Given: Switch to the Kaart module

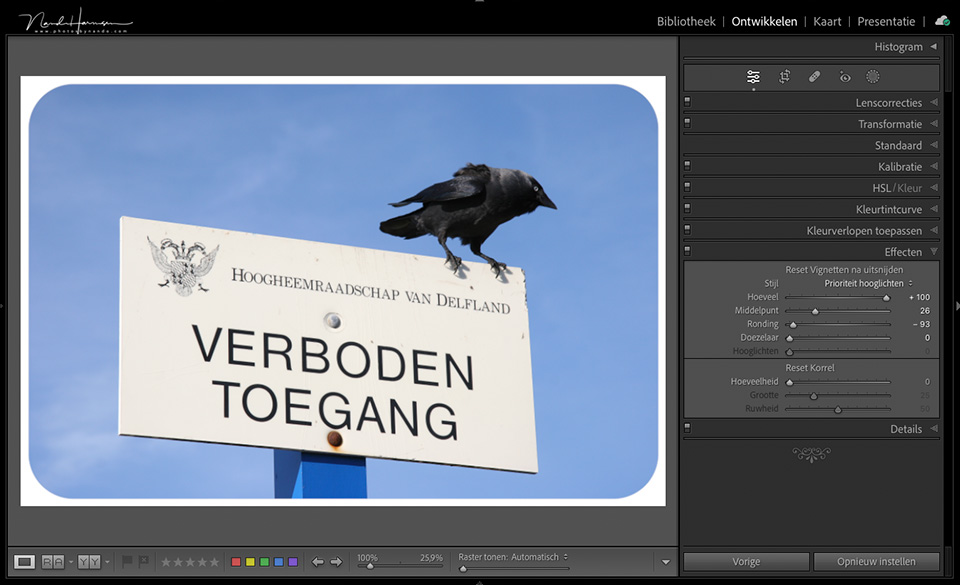Looking at the screenshot, I should 827,21.
